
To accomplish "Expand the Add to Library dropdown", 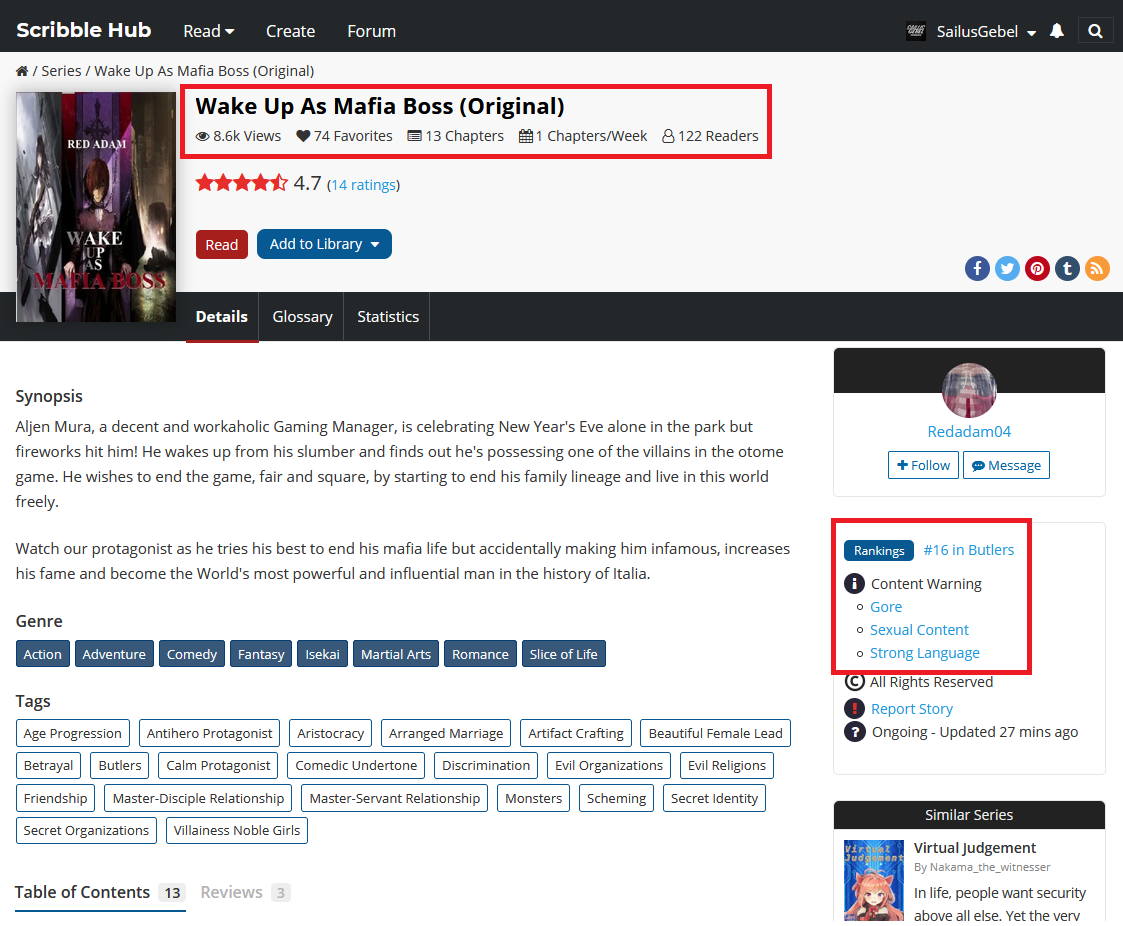I will [324, 244].
